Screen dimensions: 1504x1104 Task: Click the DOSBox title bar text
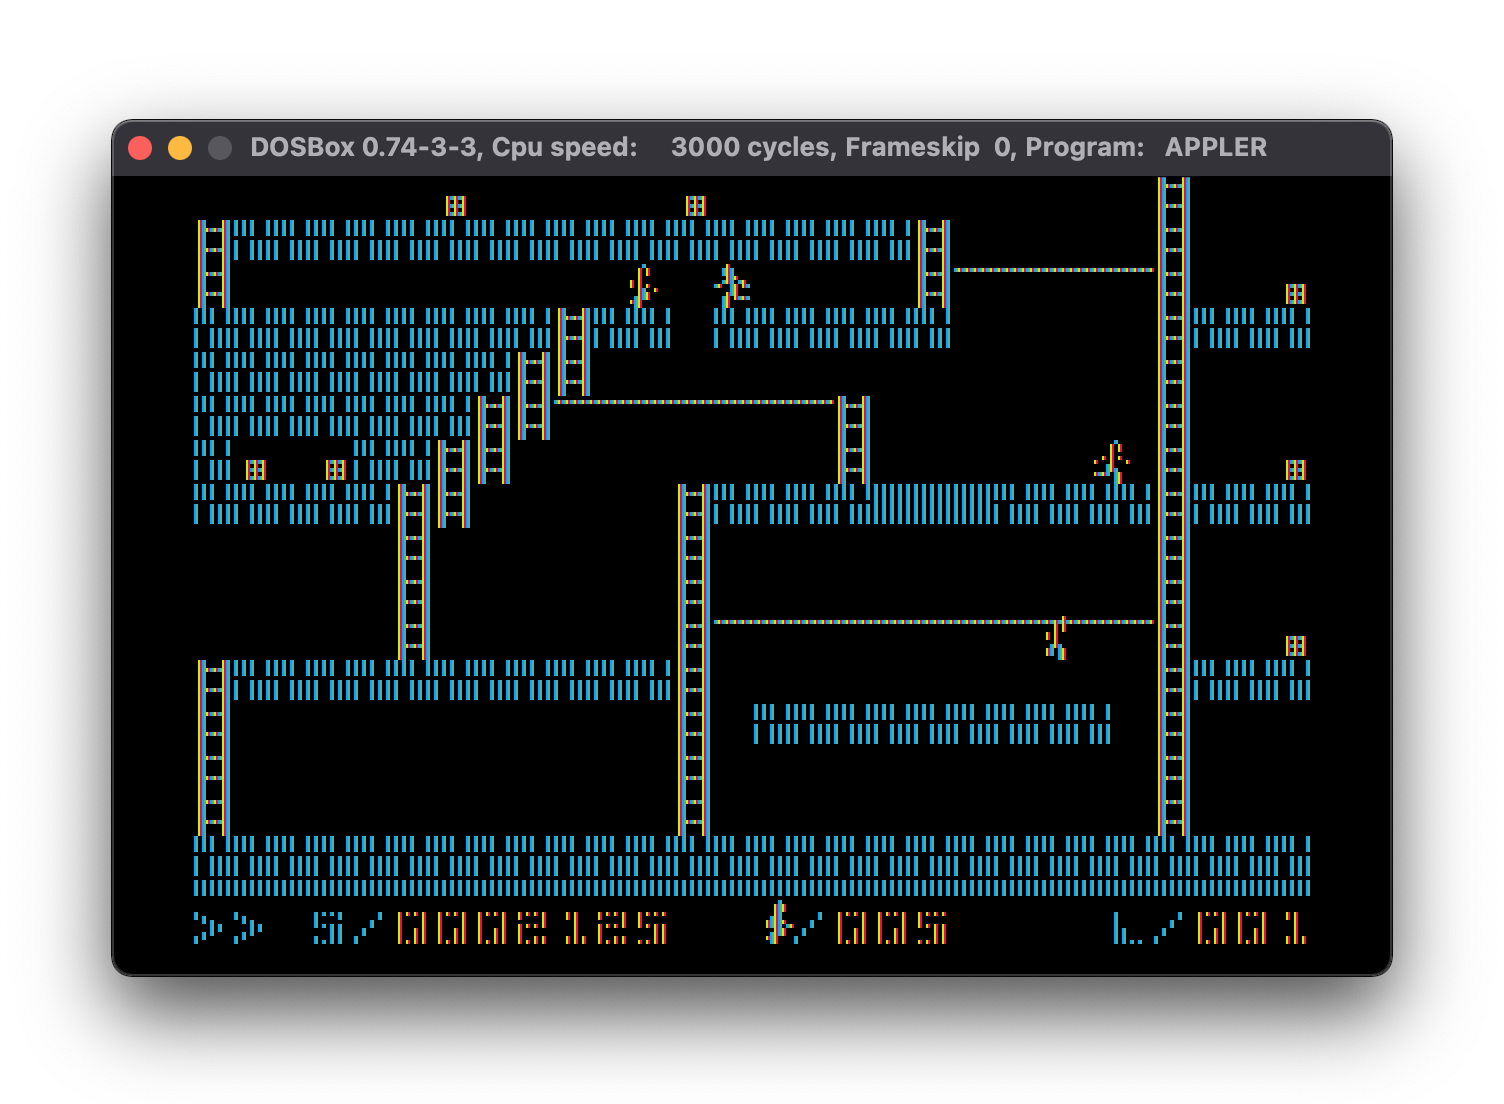758,147
